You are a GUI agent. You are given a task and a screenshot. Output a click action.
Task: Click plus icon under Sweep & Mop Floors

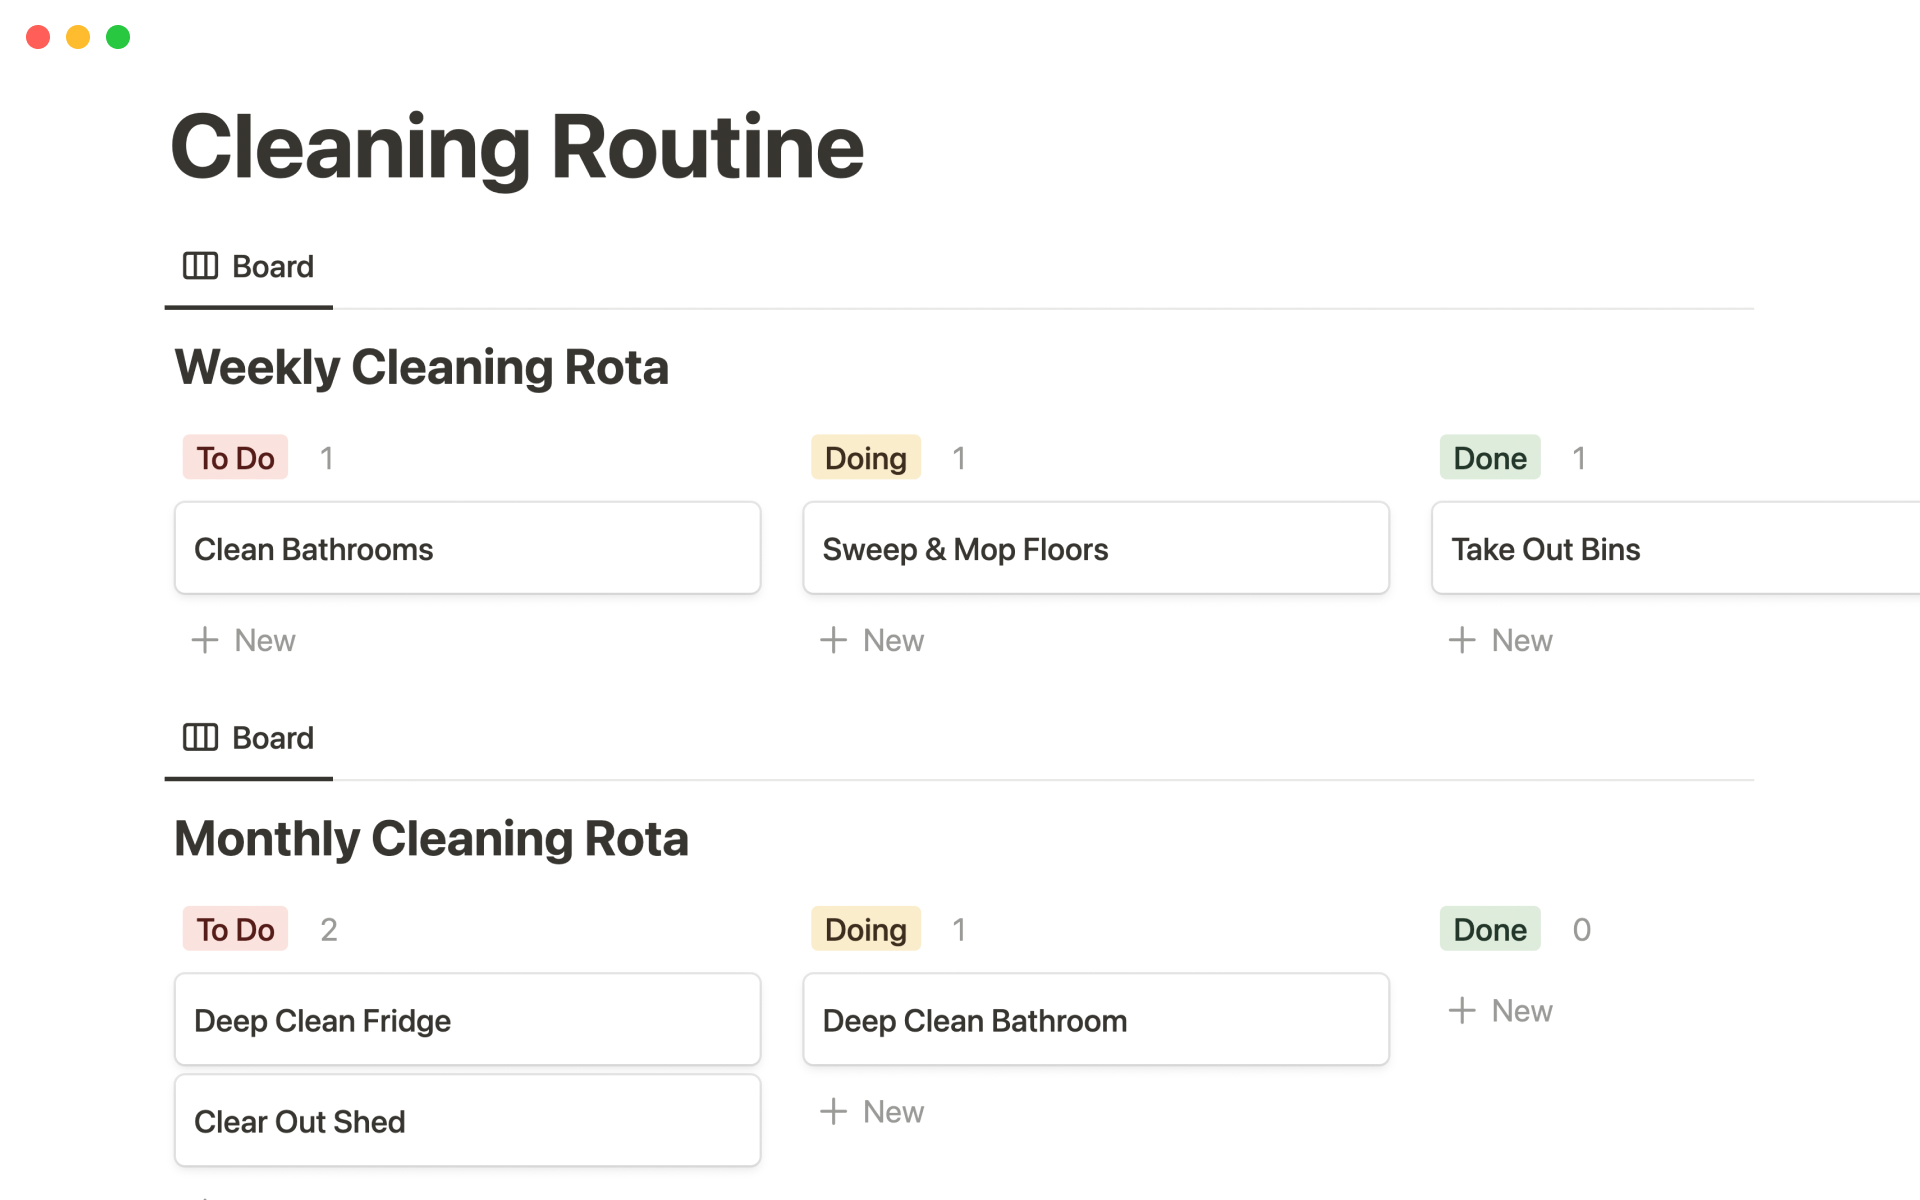click(x=833, y=640)
